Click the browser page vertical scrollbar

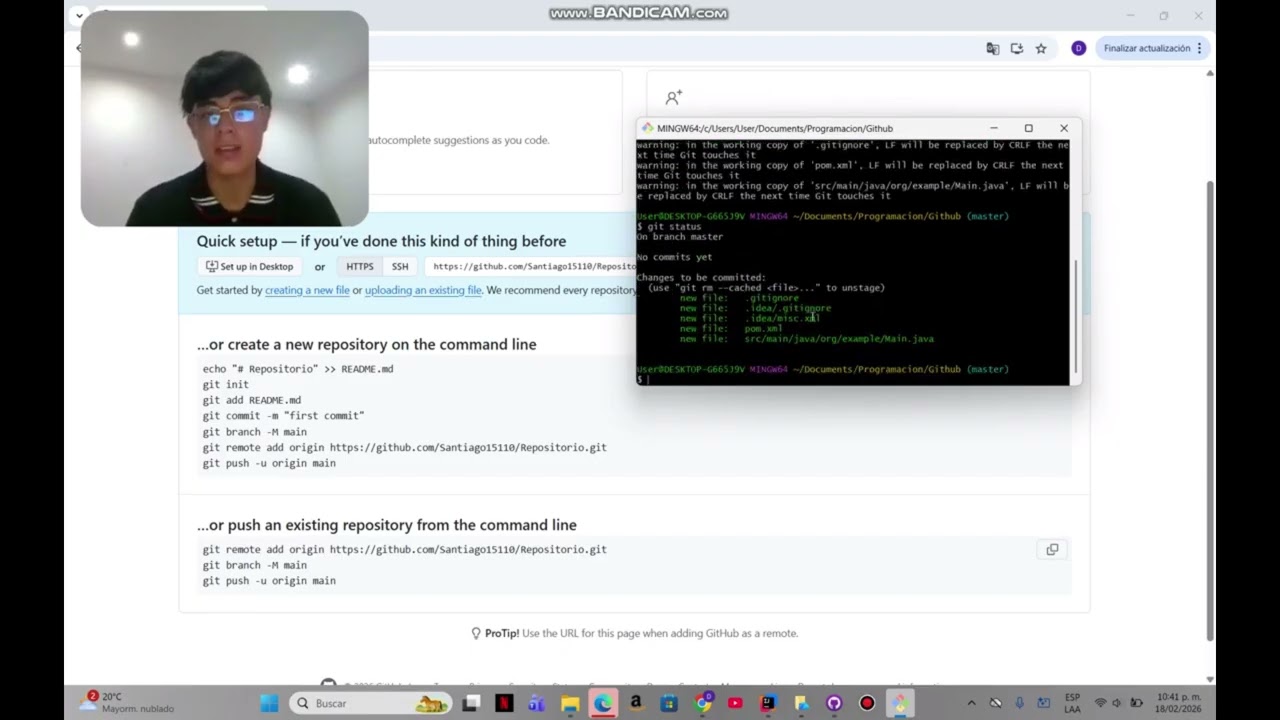pyautogui.click(x=1210, y=410)
